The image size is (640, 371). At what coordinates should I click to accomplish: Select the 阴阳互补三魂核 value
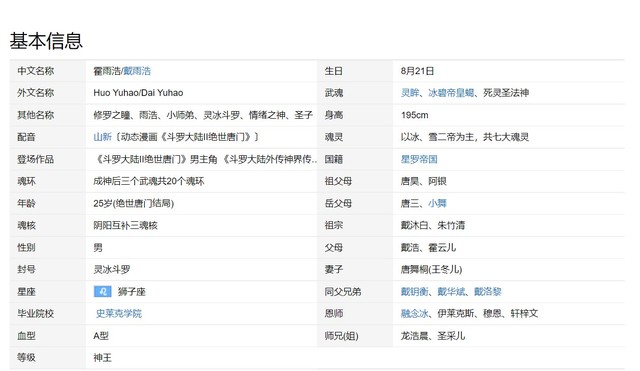point(125,225)
